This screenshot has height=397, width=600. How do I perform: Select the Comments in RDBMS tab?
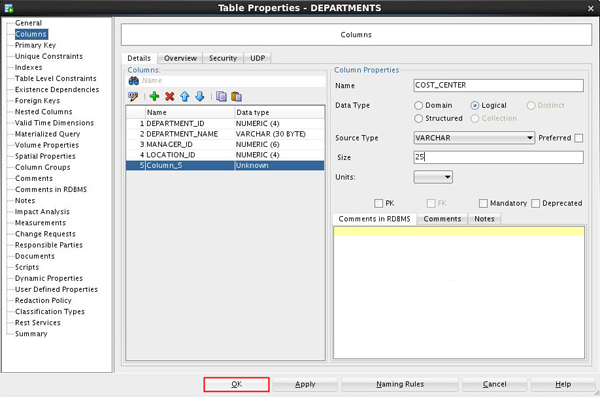point(374,219)
